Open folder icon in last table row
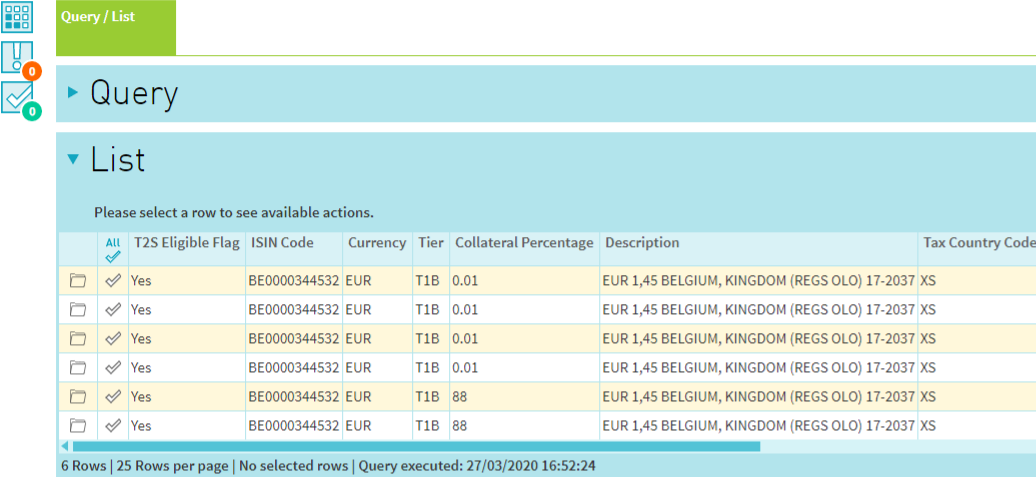1036x477 pixels. 78,426
